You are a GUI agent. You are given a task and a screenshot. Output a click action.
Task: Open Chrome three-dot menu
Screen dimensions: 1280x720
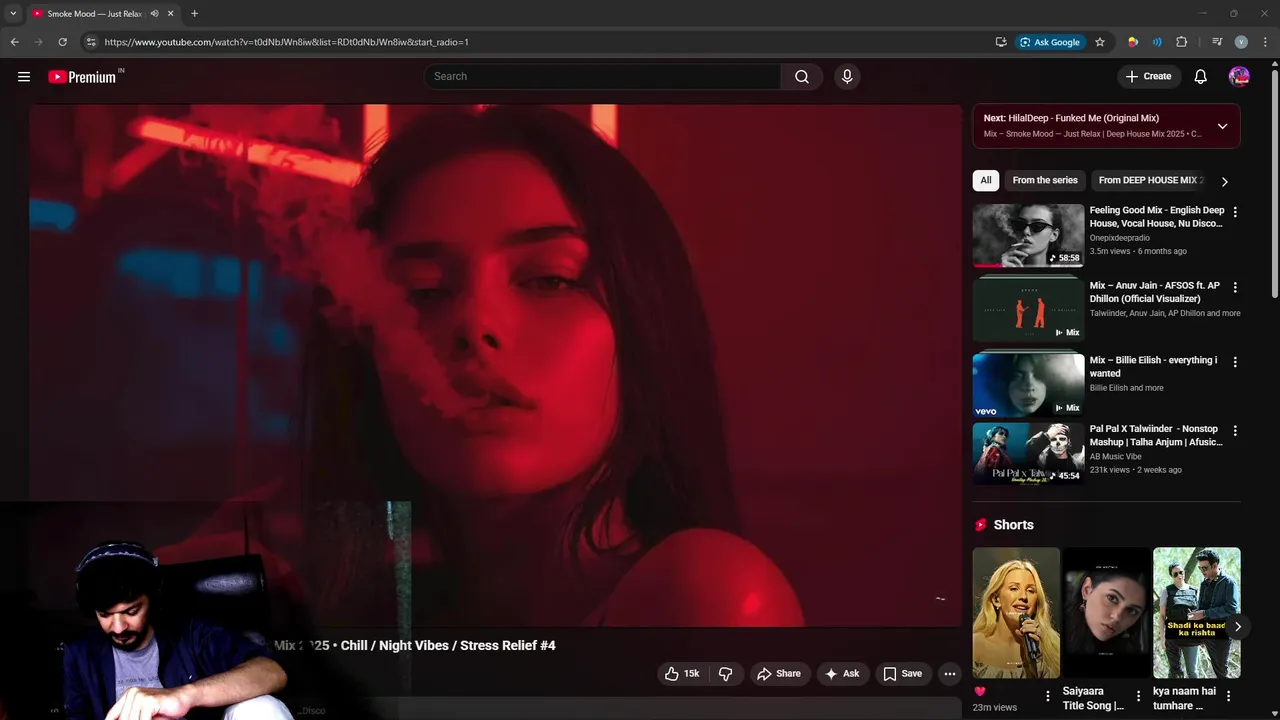pyautogui.click(x=1266, y=42)
